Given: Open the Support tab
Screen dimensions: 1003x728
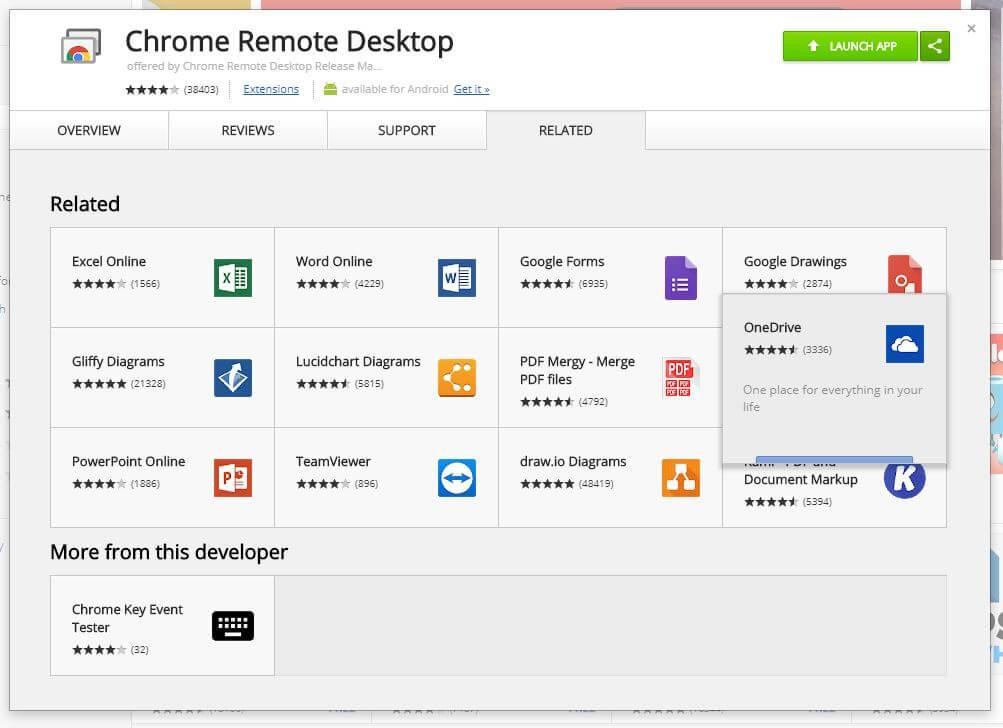Looking at the screenshot, I should [407, 131].
